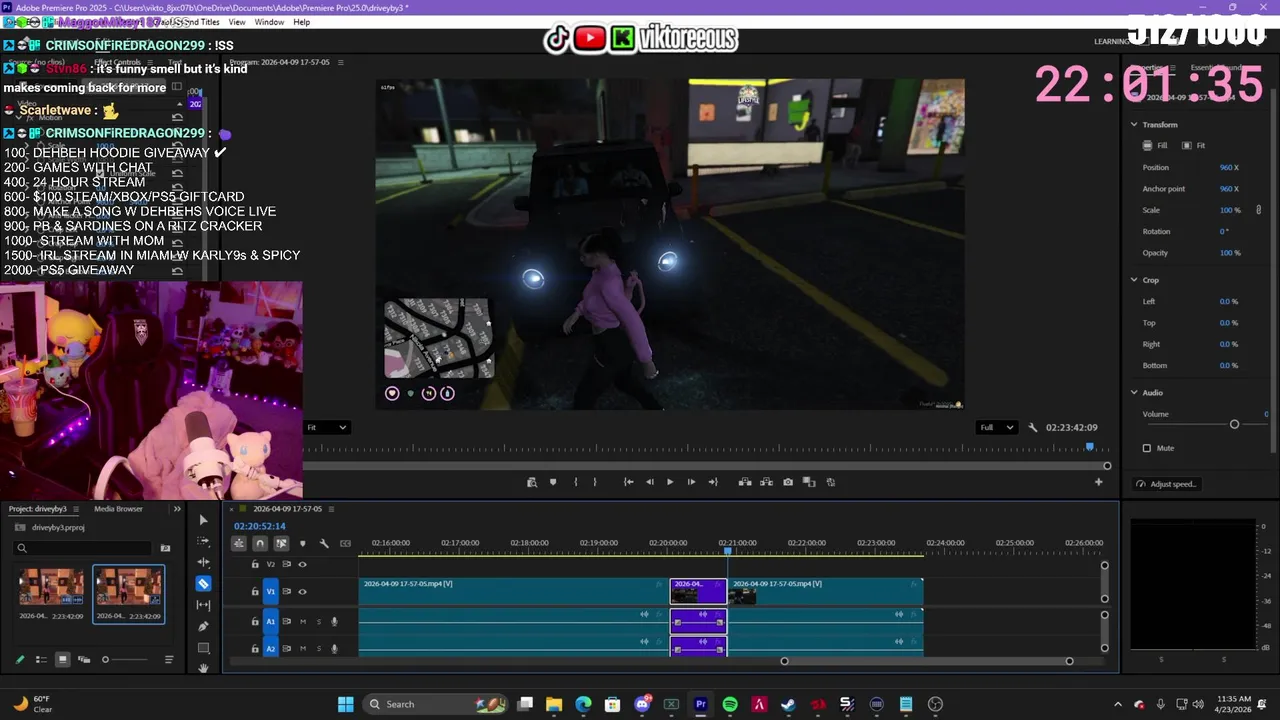This screenshot has width=1280, height=720.
Task: Click new bin folder icon in Project panel
Action: (165, 548)
